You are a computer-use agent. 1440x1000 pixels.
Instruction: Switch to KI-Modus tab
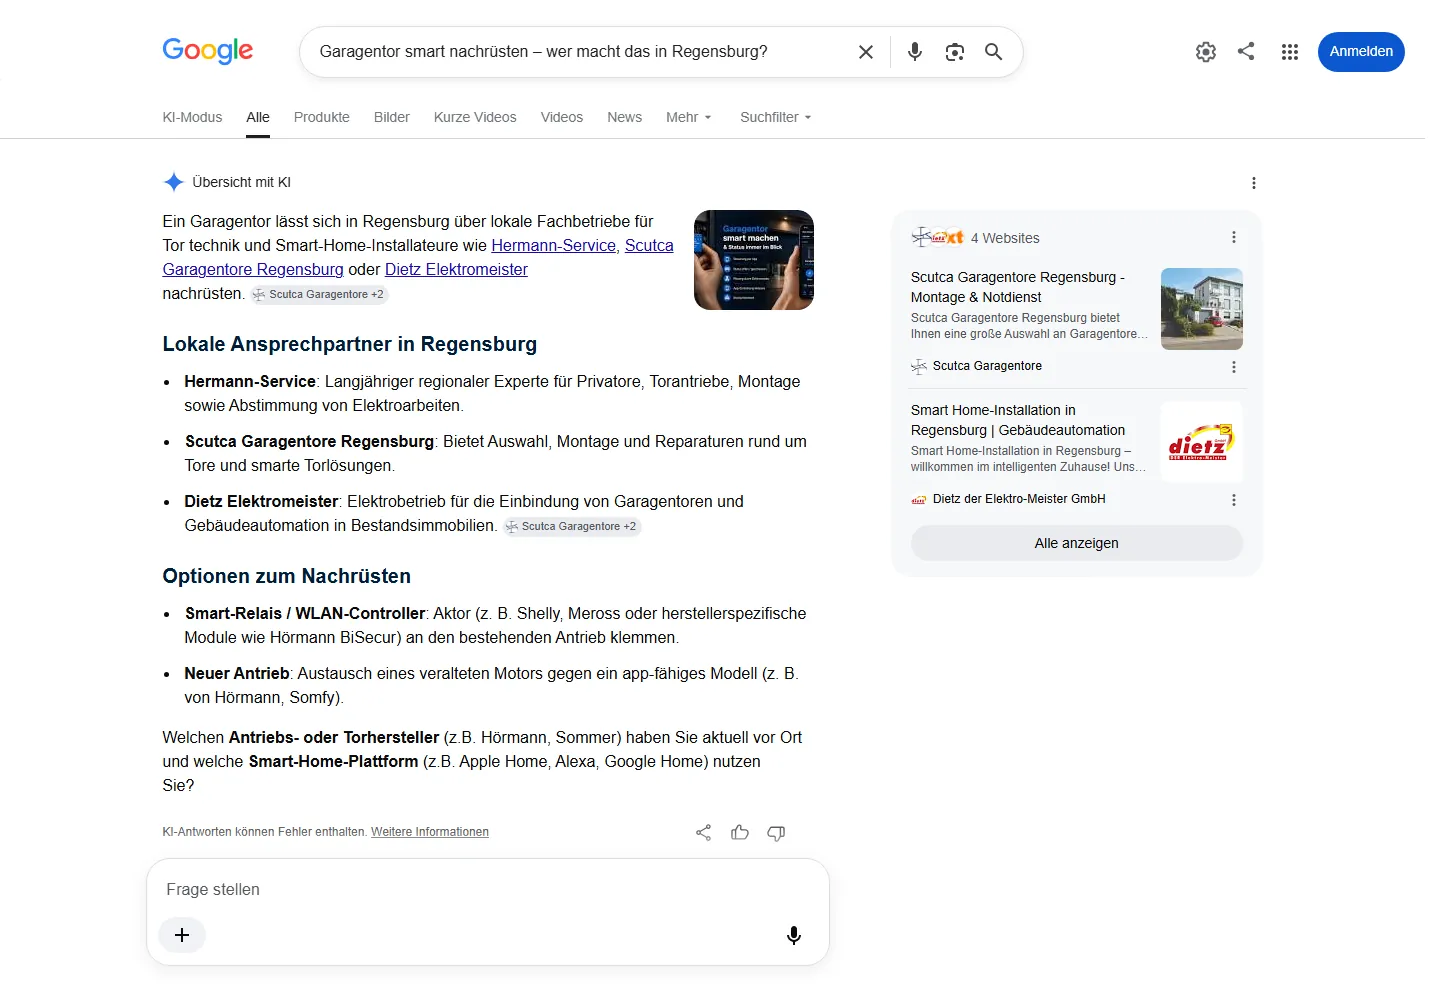tap(192, 117)
